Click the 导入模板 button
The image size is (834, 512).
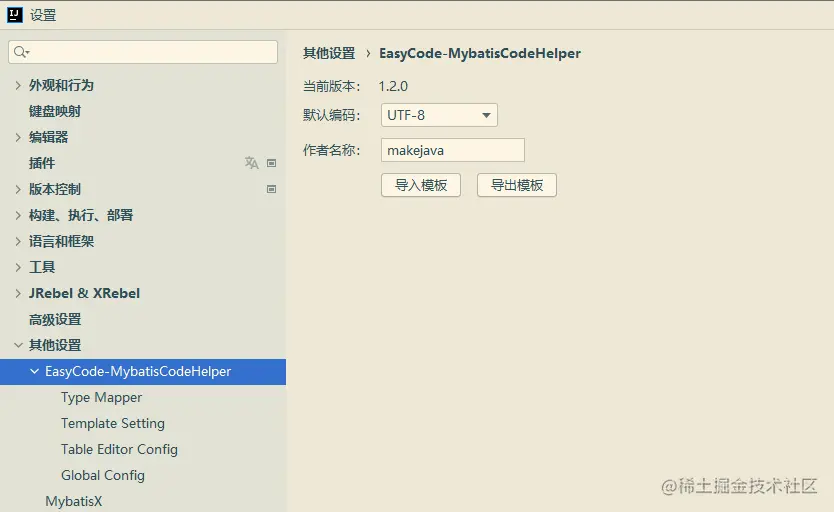click(x=421, y=185)
